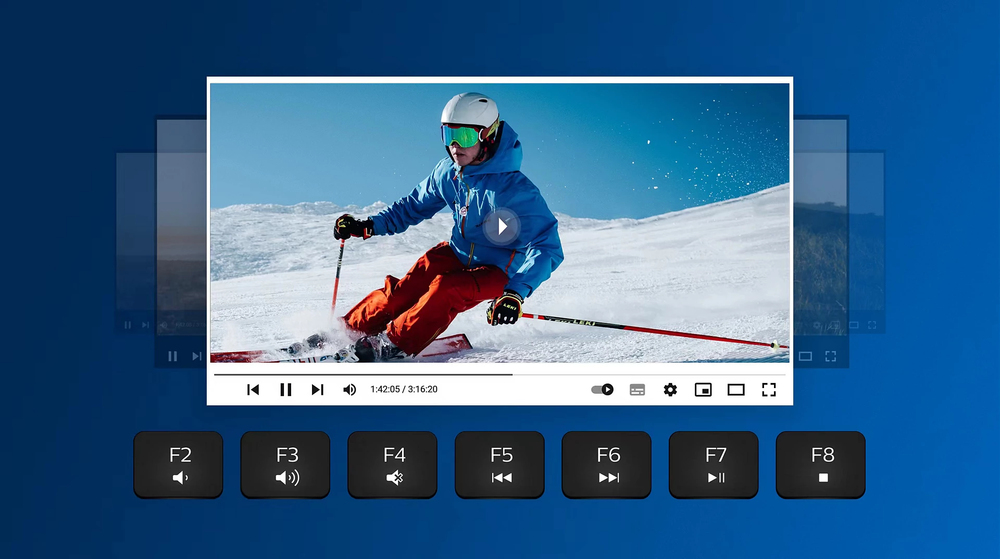Toggle the autoplay switch
Viewport: 1000px width, 559px height.
602,390
